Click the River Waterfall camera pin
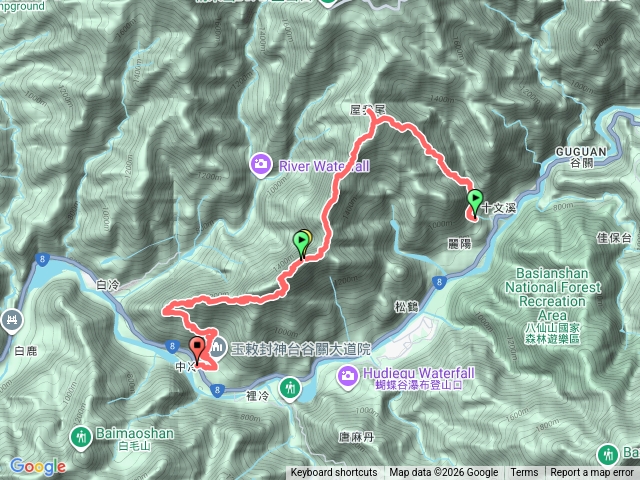 click(261, 165)
